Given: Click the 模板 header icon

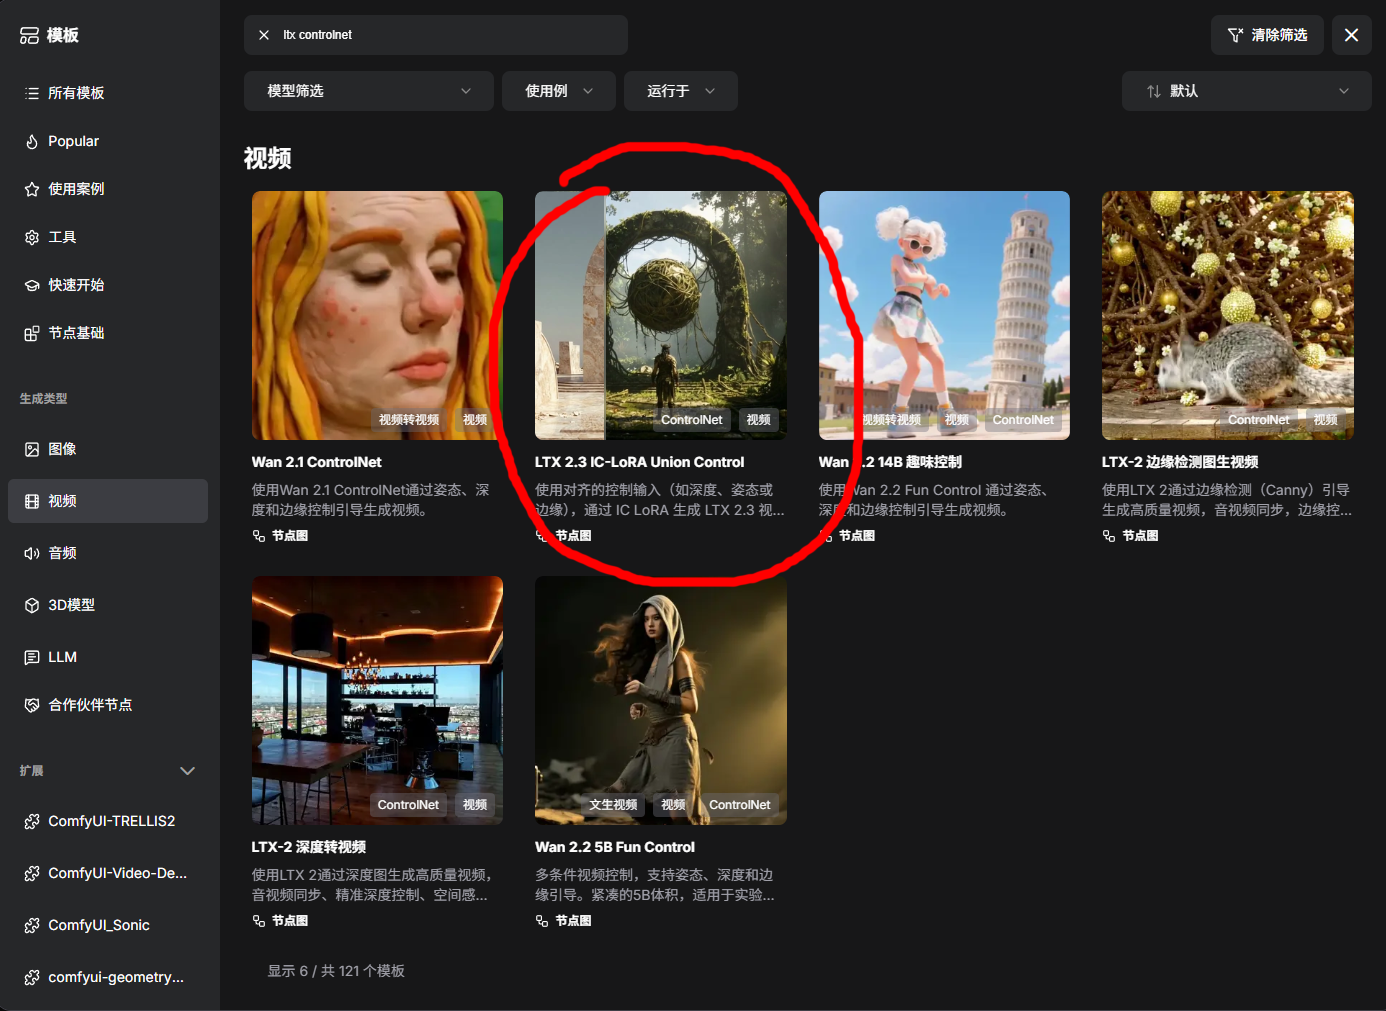Looking at the screenshot, I should (29, 35).
